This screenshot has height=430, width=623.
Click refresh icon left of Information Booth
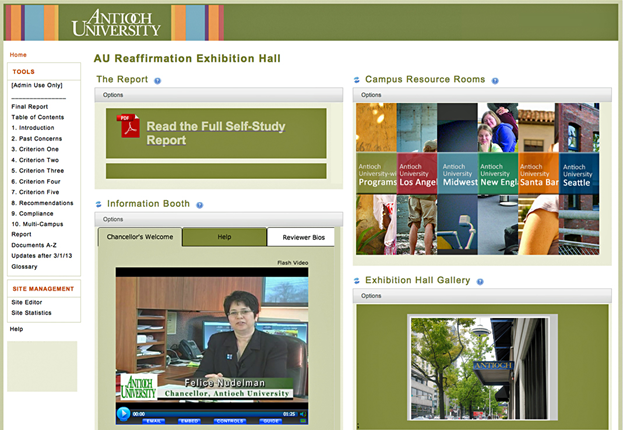tap(99, 204)
